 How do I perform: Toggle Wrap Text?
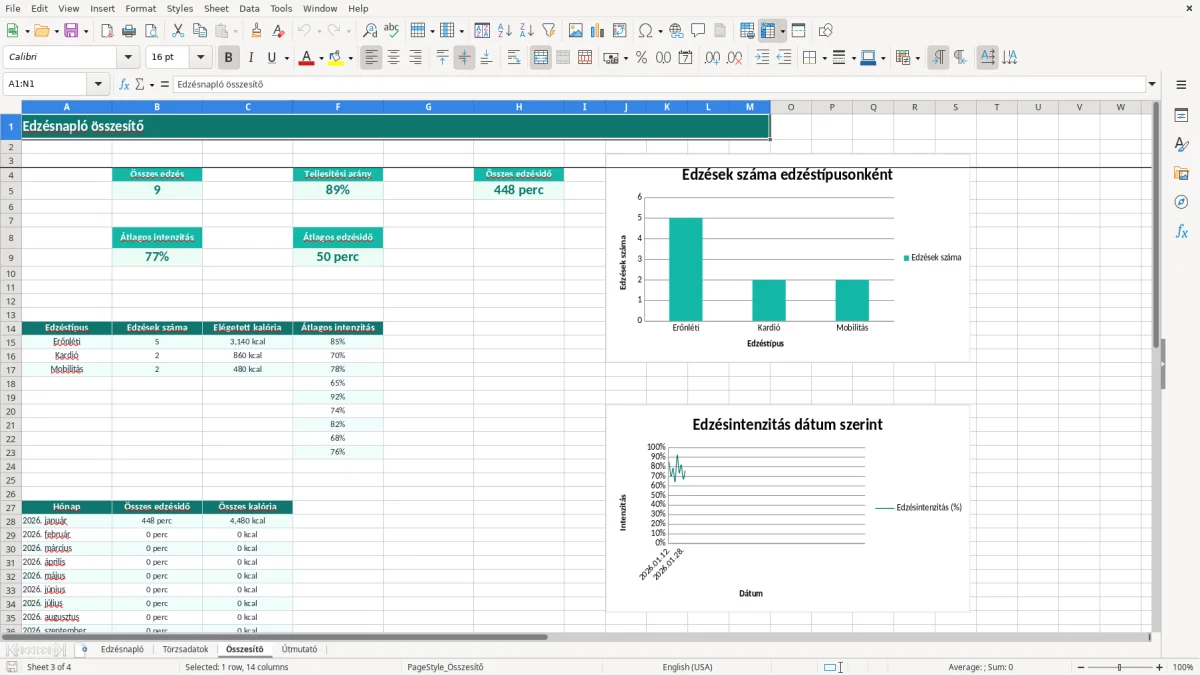[x=514, y=58]
